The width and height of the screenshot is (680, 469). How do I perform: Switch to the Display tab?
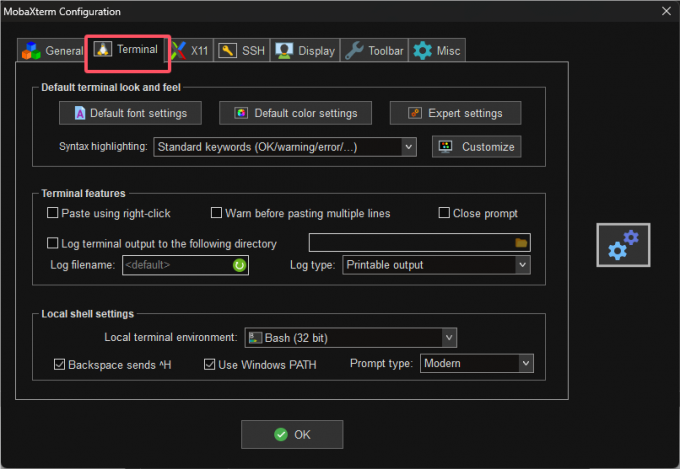click(305, 51)
